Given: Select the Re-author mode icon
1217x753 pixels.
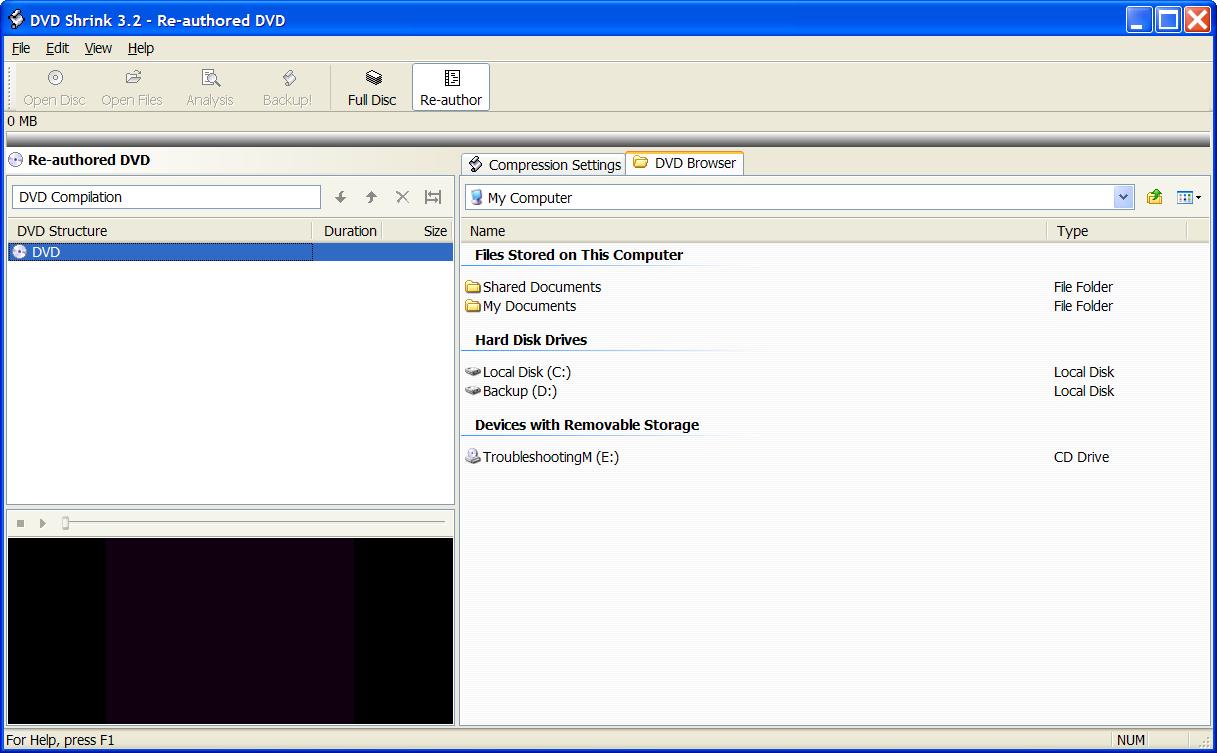Looking at the screenshot, I should tap(450, 86).
